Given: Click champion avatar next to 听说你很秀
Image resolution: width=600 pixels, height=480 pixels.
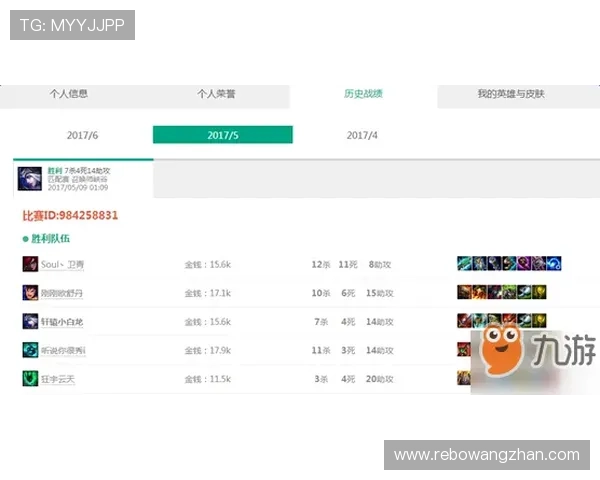Looking at the screenshot, I should (30, 350).
